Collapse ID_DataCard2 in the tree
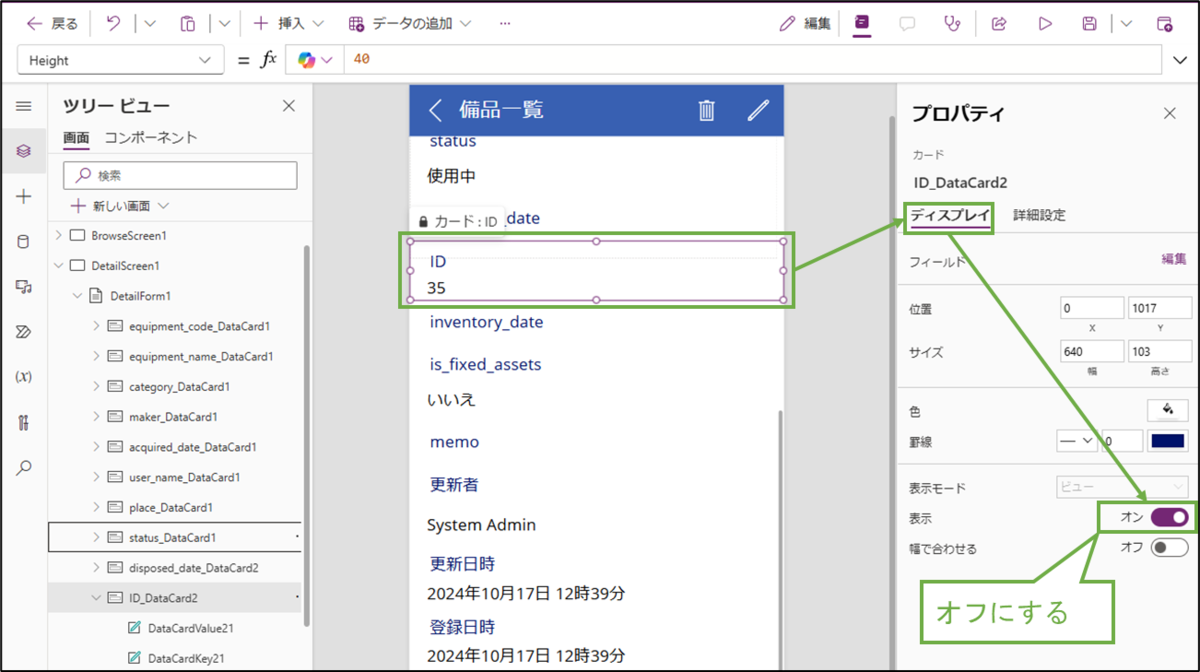Viewport: 1200px width, 672px height. pyautogui.click(x=97, y=598)
